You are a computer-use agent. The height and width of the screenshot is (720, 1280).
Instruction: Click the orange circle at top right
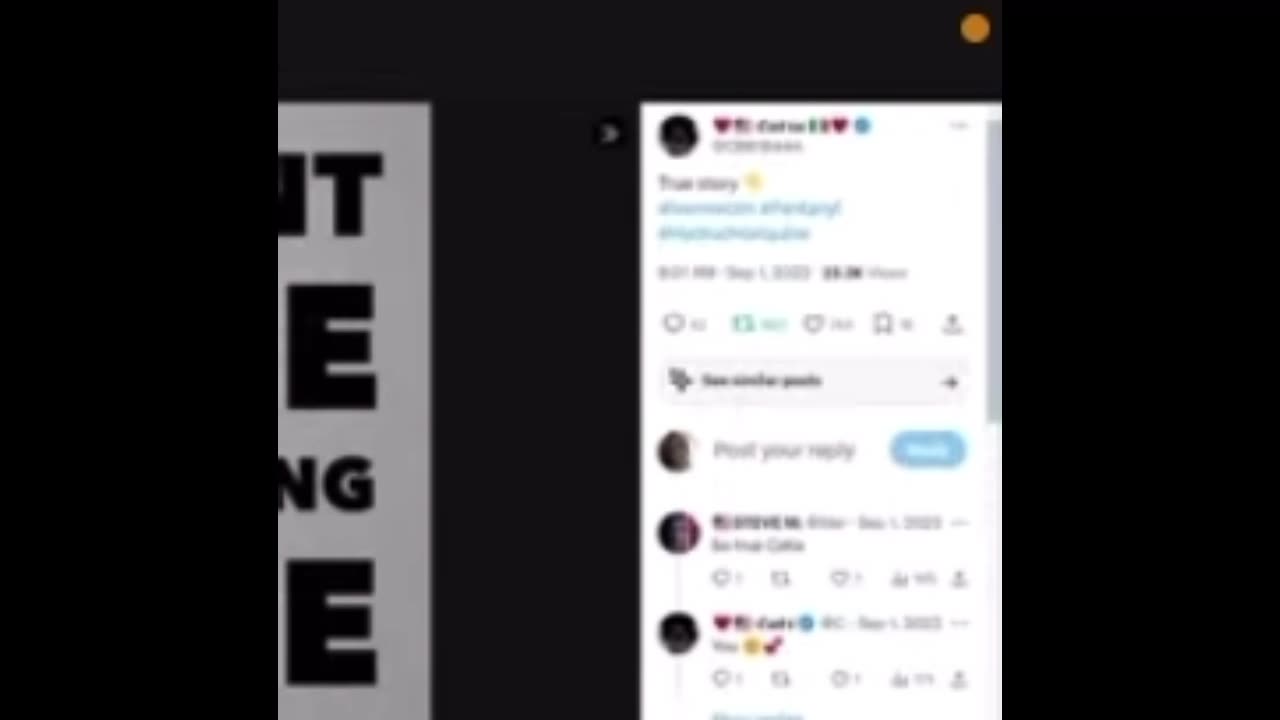(x=975, y=28)
